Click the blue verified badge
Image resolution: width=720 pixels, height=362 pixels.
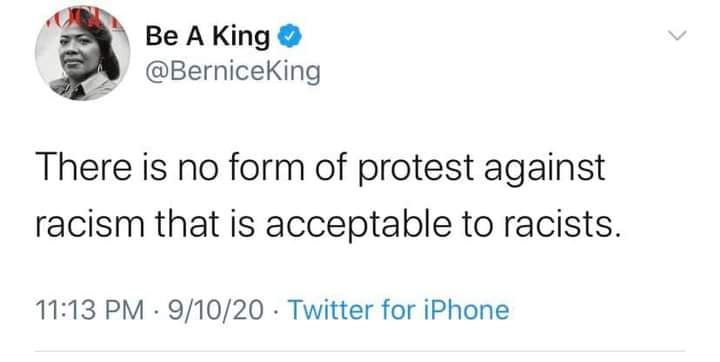tap(290, 37)
